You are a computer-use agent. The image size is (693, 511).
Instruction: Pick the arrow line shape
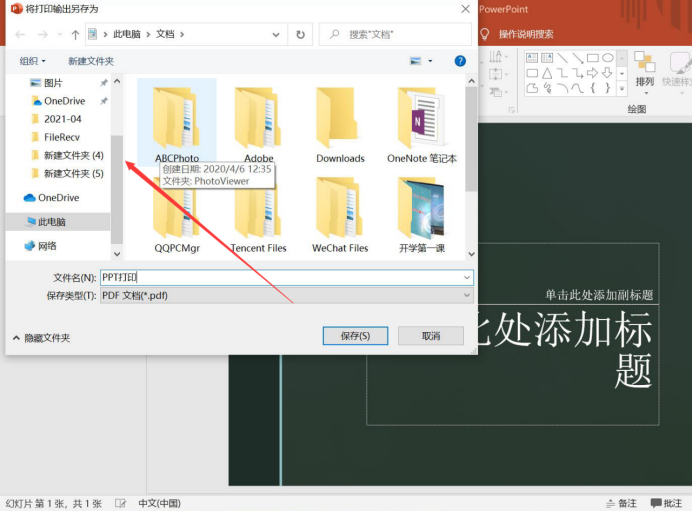coord(578,58)
